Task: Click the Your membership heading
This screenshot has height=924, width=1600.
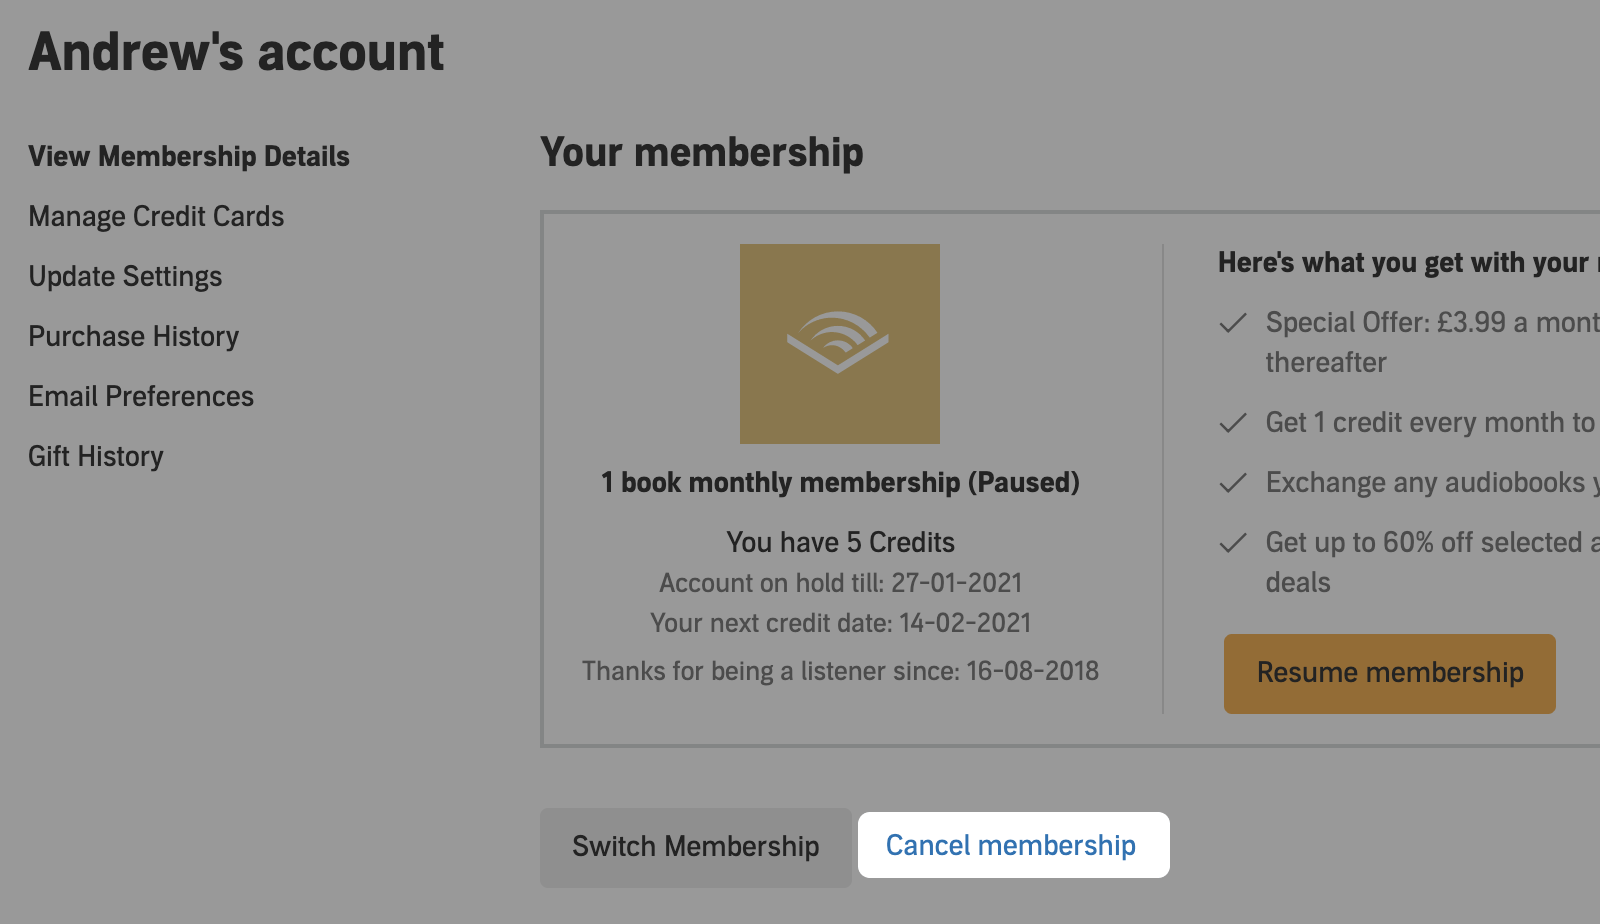Action: 701,153
